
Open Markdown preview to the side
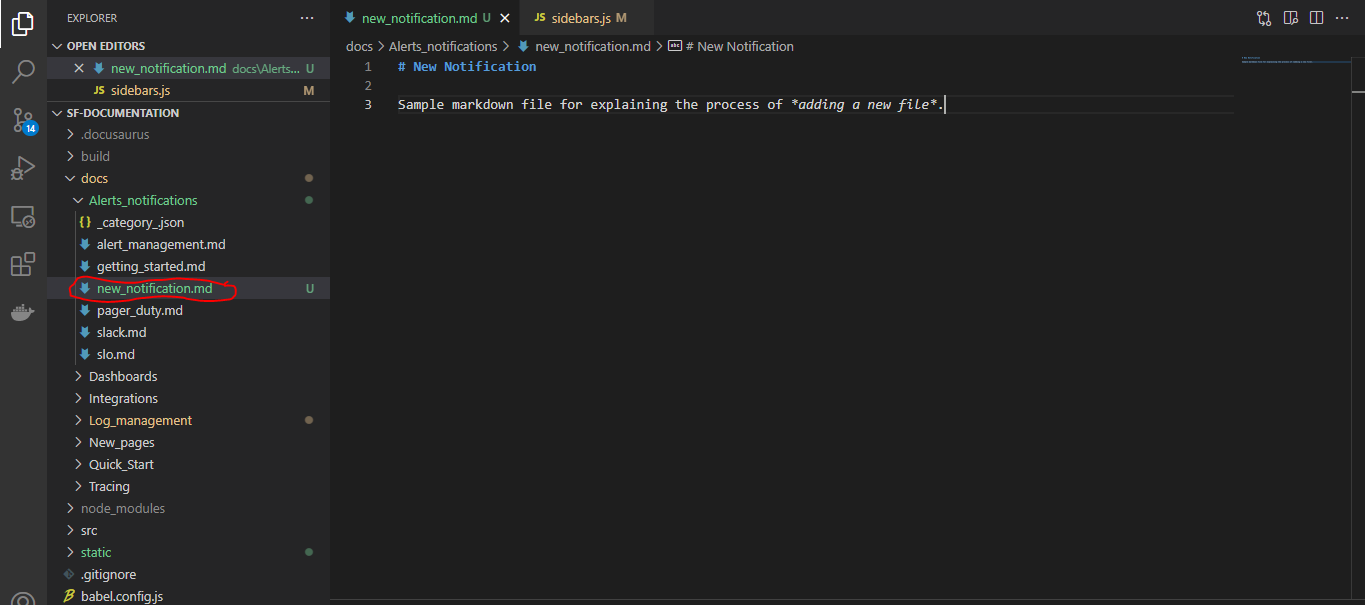click(1290, 17)
